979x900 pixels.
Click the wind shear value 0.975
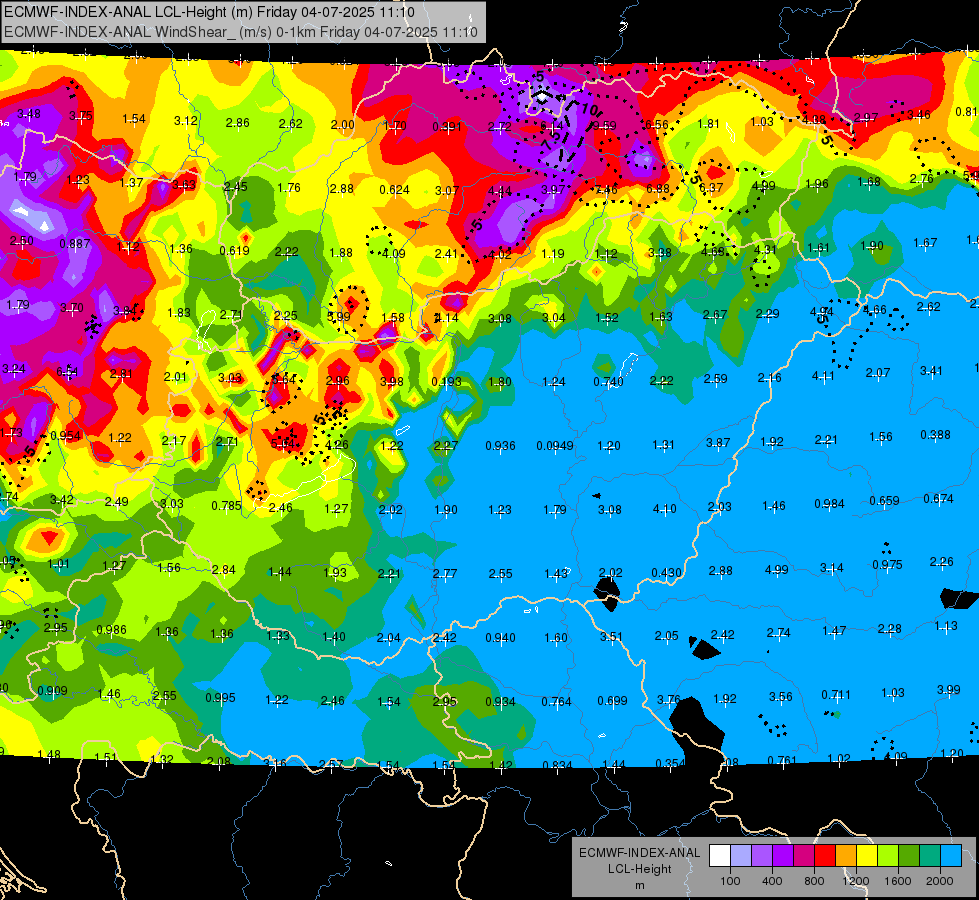pos(887,564)
